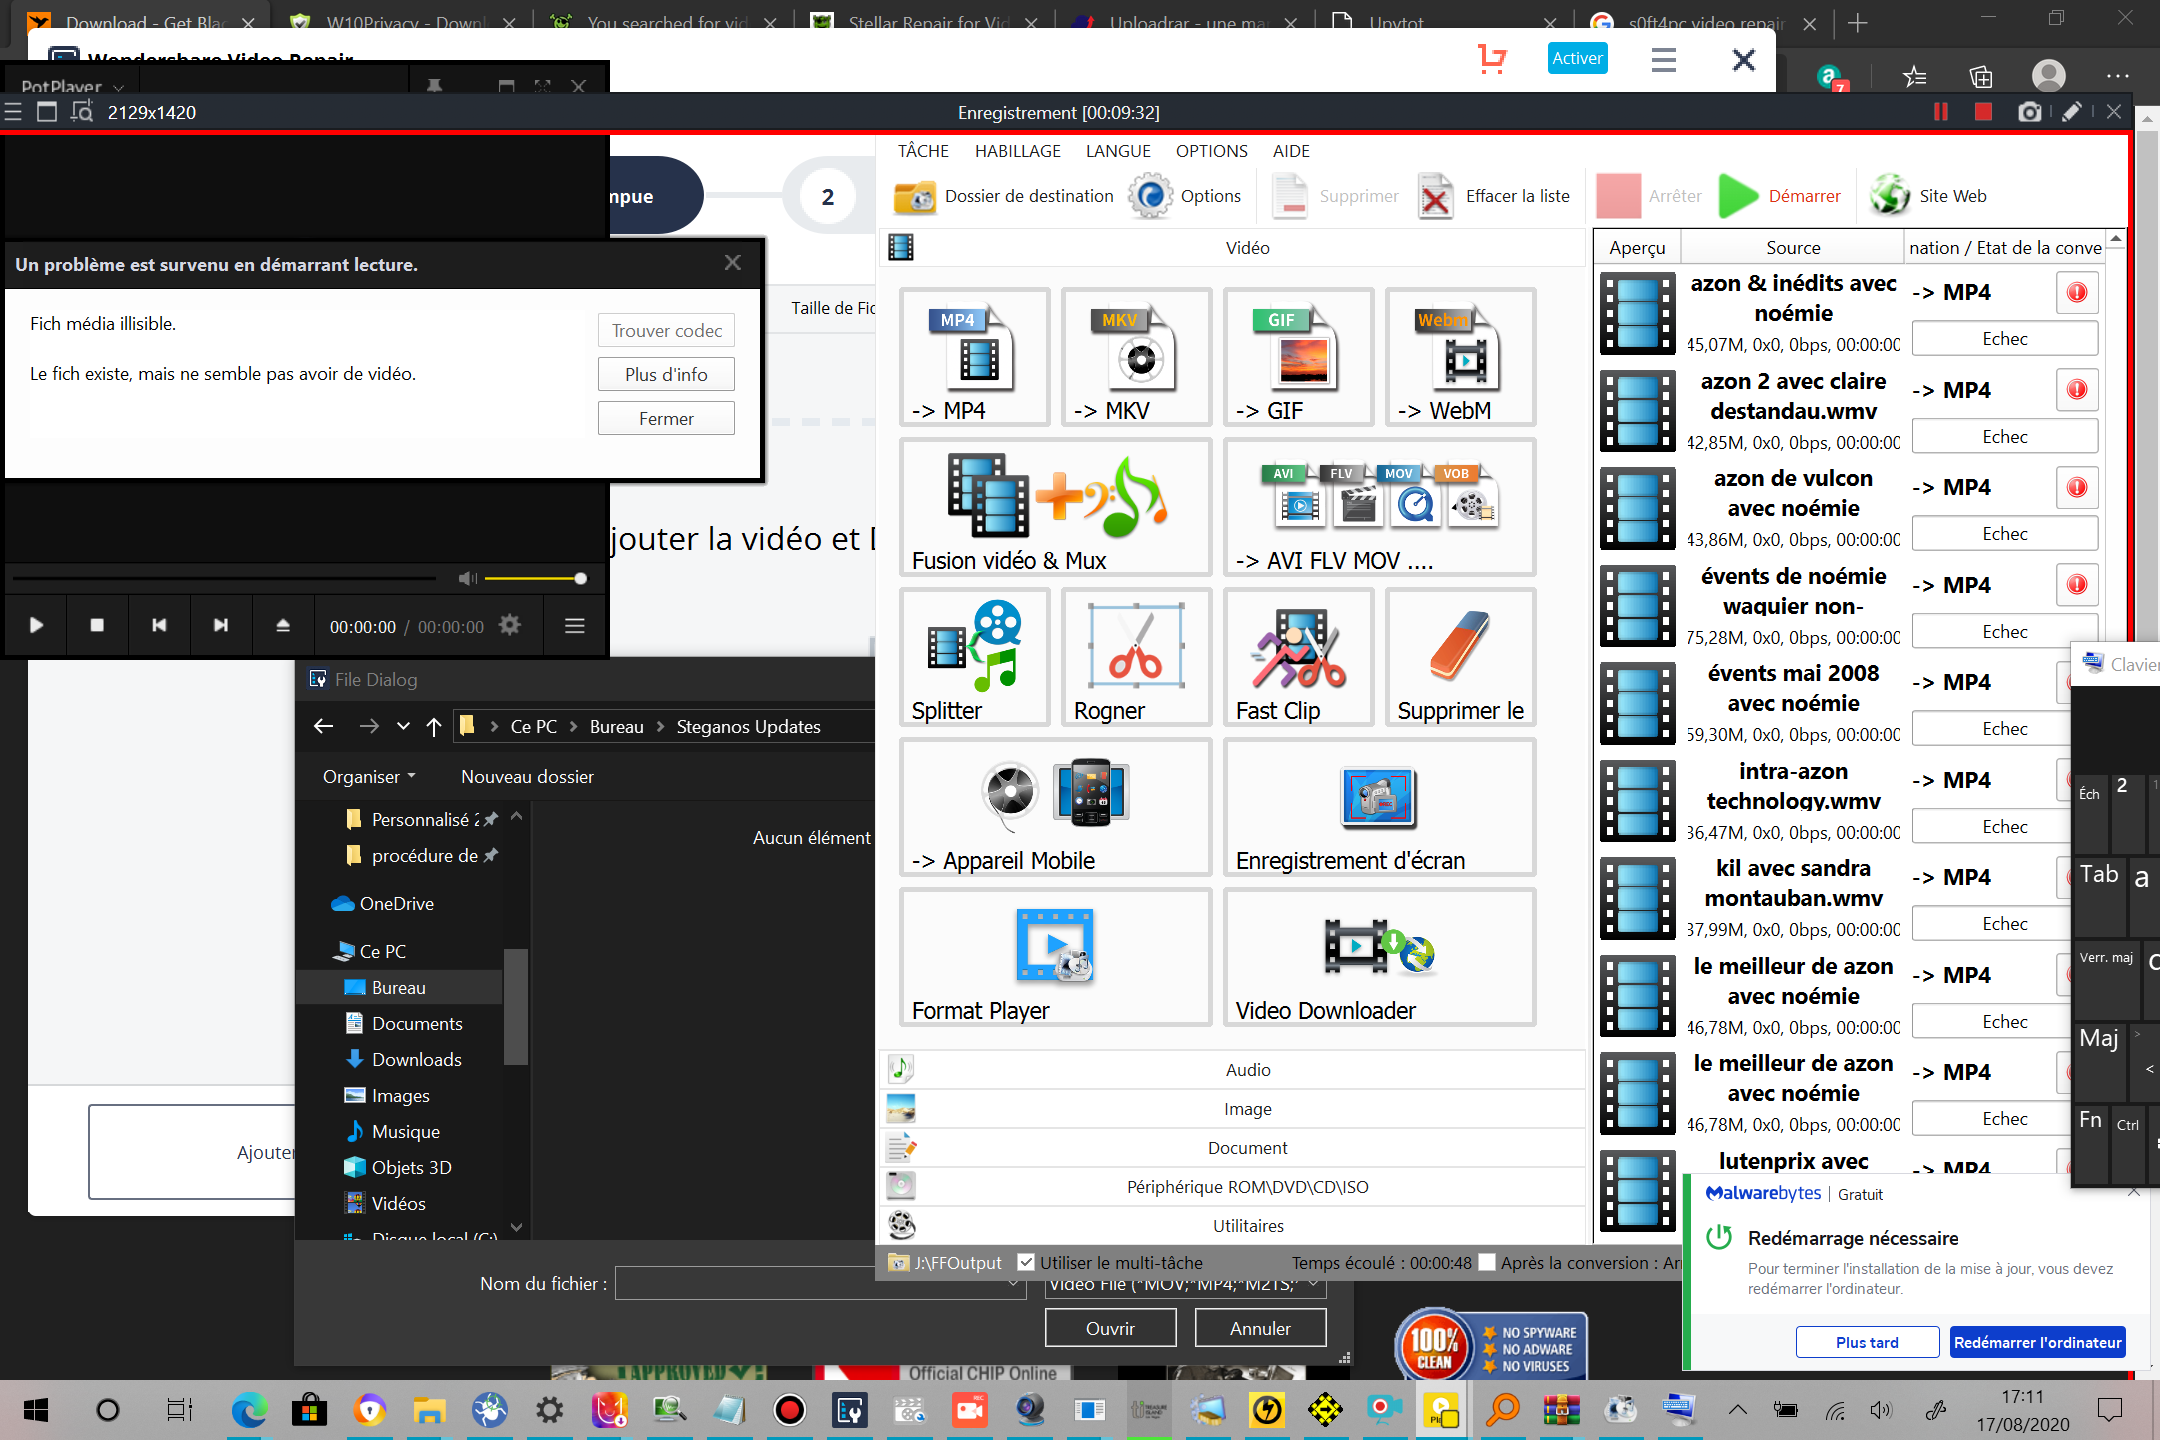This screenshot has width=2160, height=1440.
Task: Open Options in Format Factory toolbar
Action: (x=1186, y=196)
